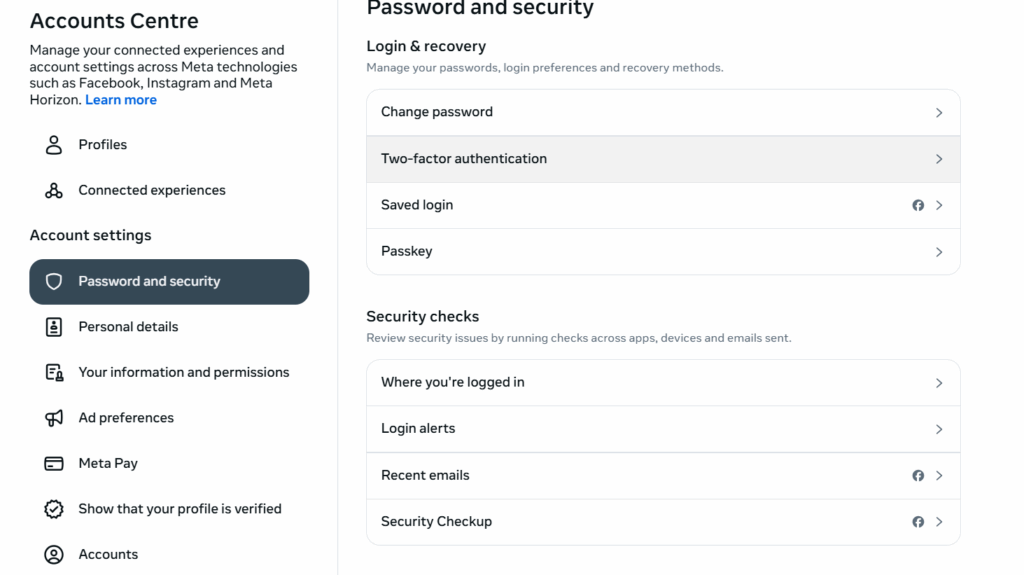Follow the Learn more link
This screenshot has width=1024, height=575.
pos(121,100)
